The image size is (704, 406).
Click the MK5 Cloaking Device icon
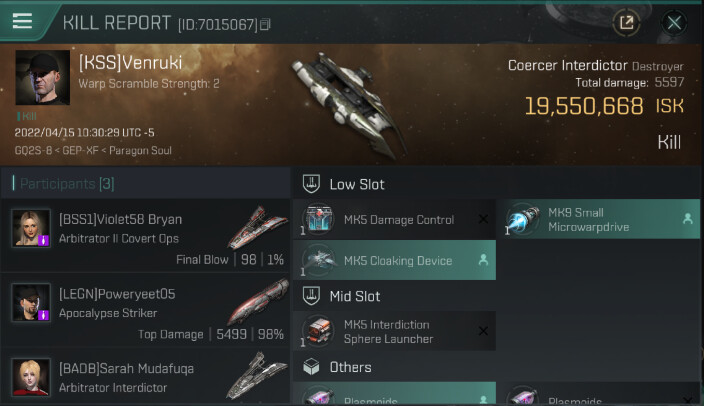[x=319, y=260]
